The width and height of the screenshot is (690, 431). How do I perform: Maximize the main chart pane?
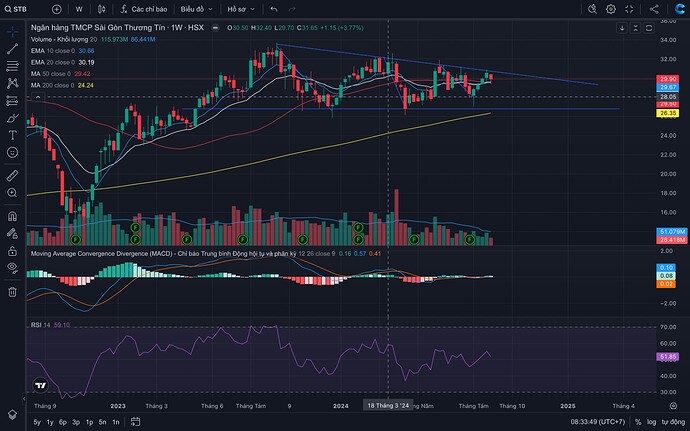tap(649, 28)
